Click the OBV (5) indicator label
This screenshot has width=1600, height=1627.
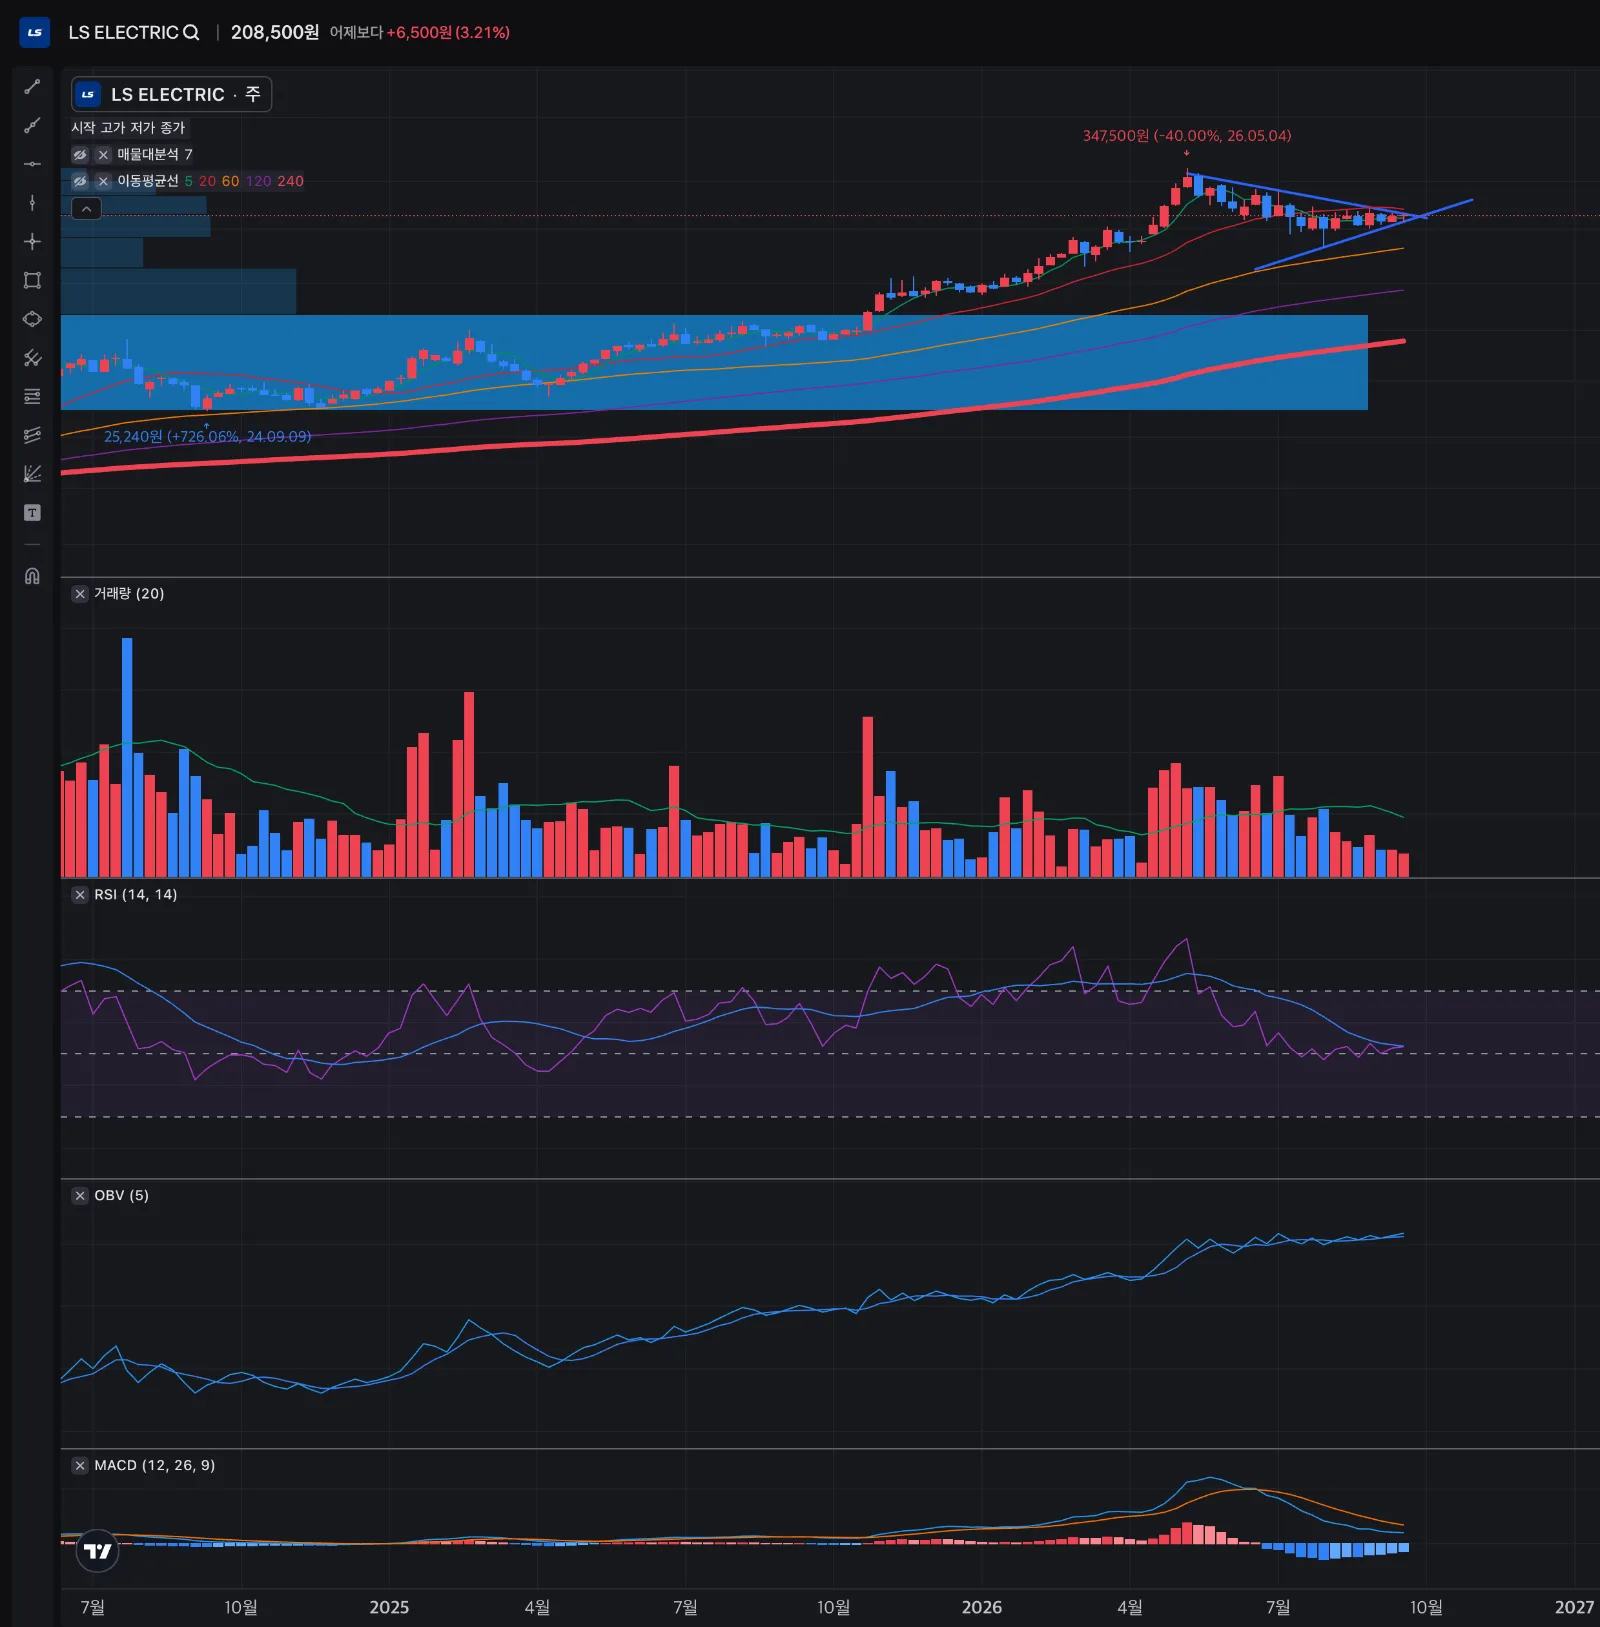point(121,1196)
